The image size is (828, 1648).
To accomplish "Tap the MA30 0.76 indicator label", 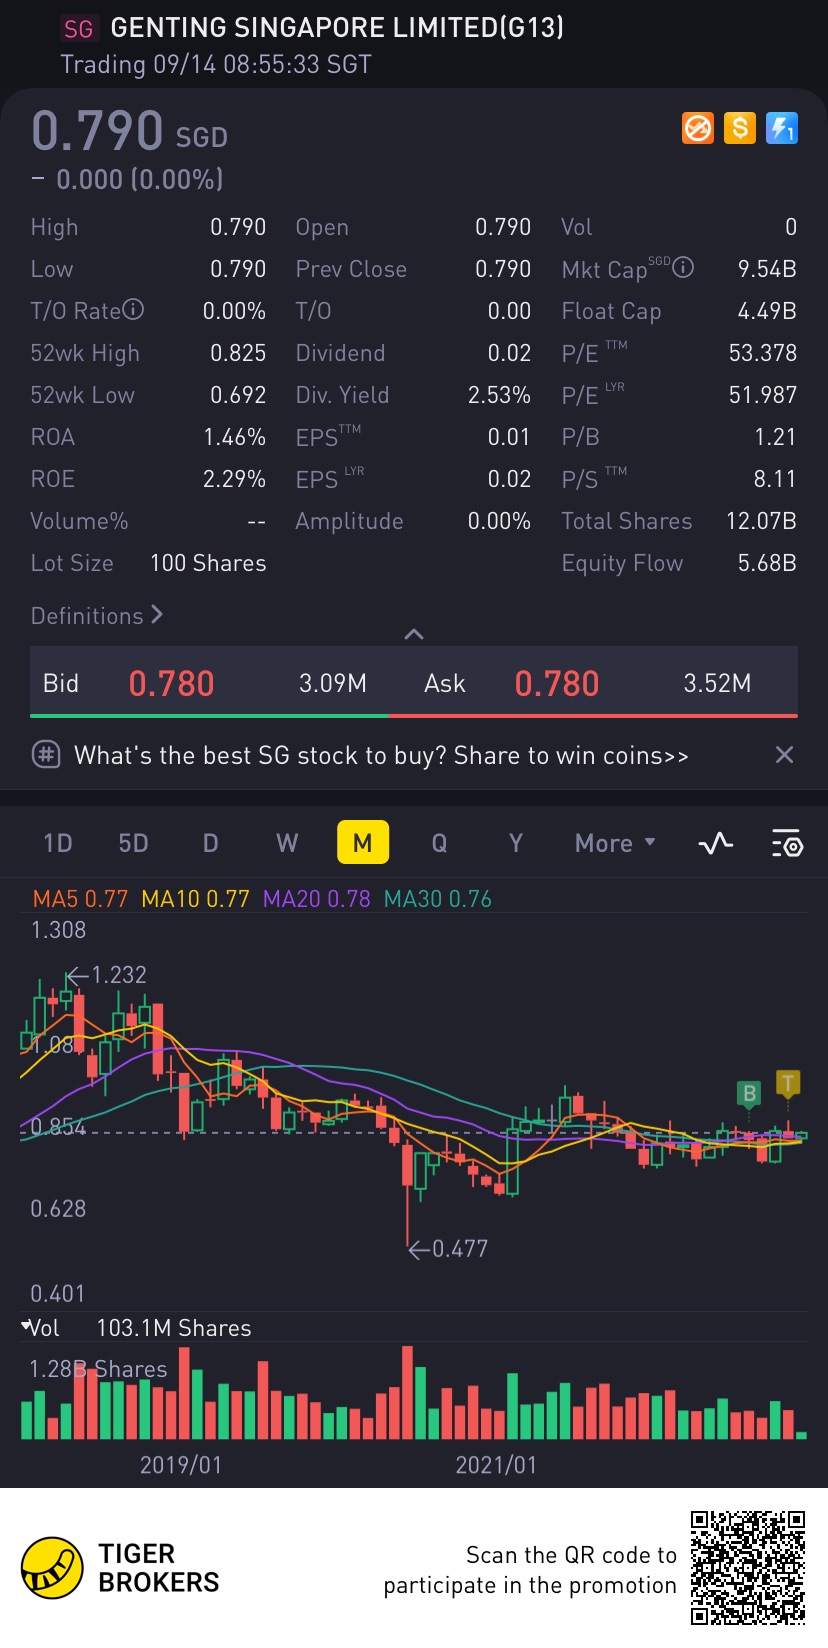I will (438, 899).
